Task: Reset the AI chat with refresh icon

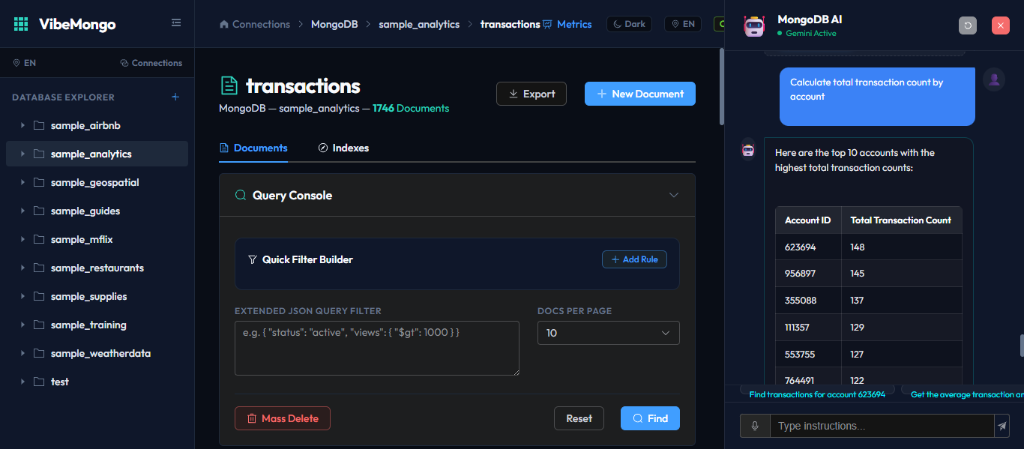Action: coord(968,25)
